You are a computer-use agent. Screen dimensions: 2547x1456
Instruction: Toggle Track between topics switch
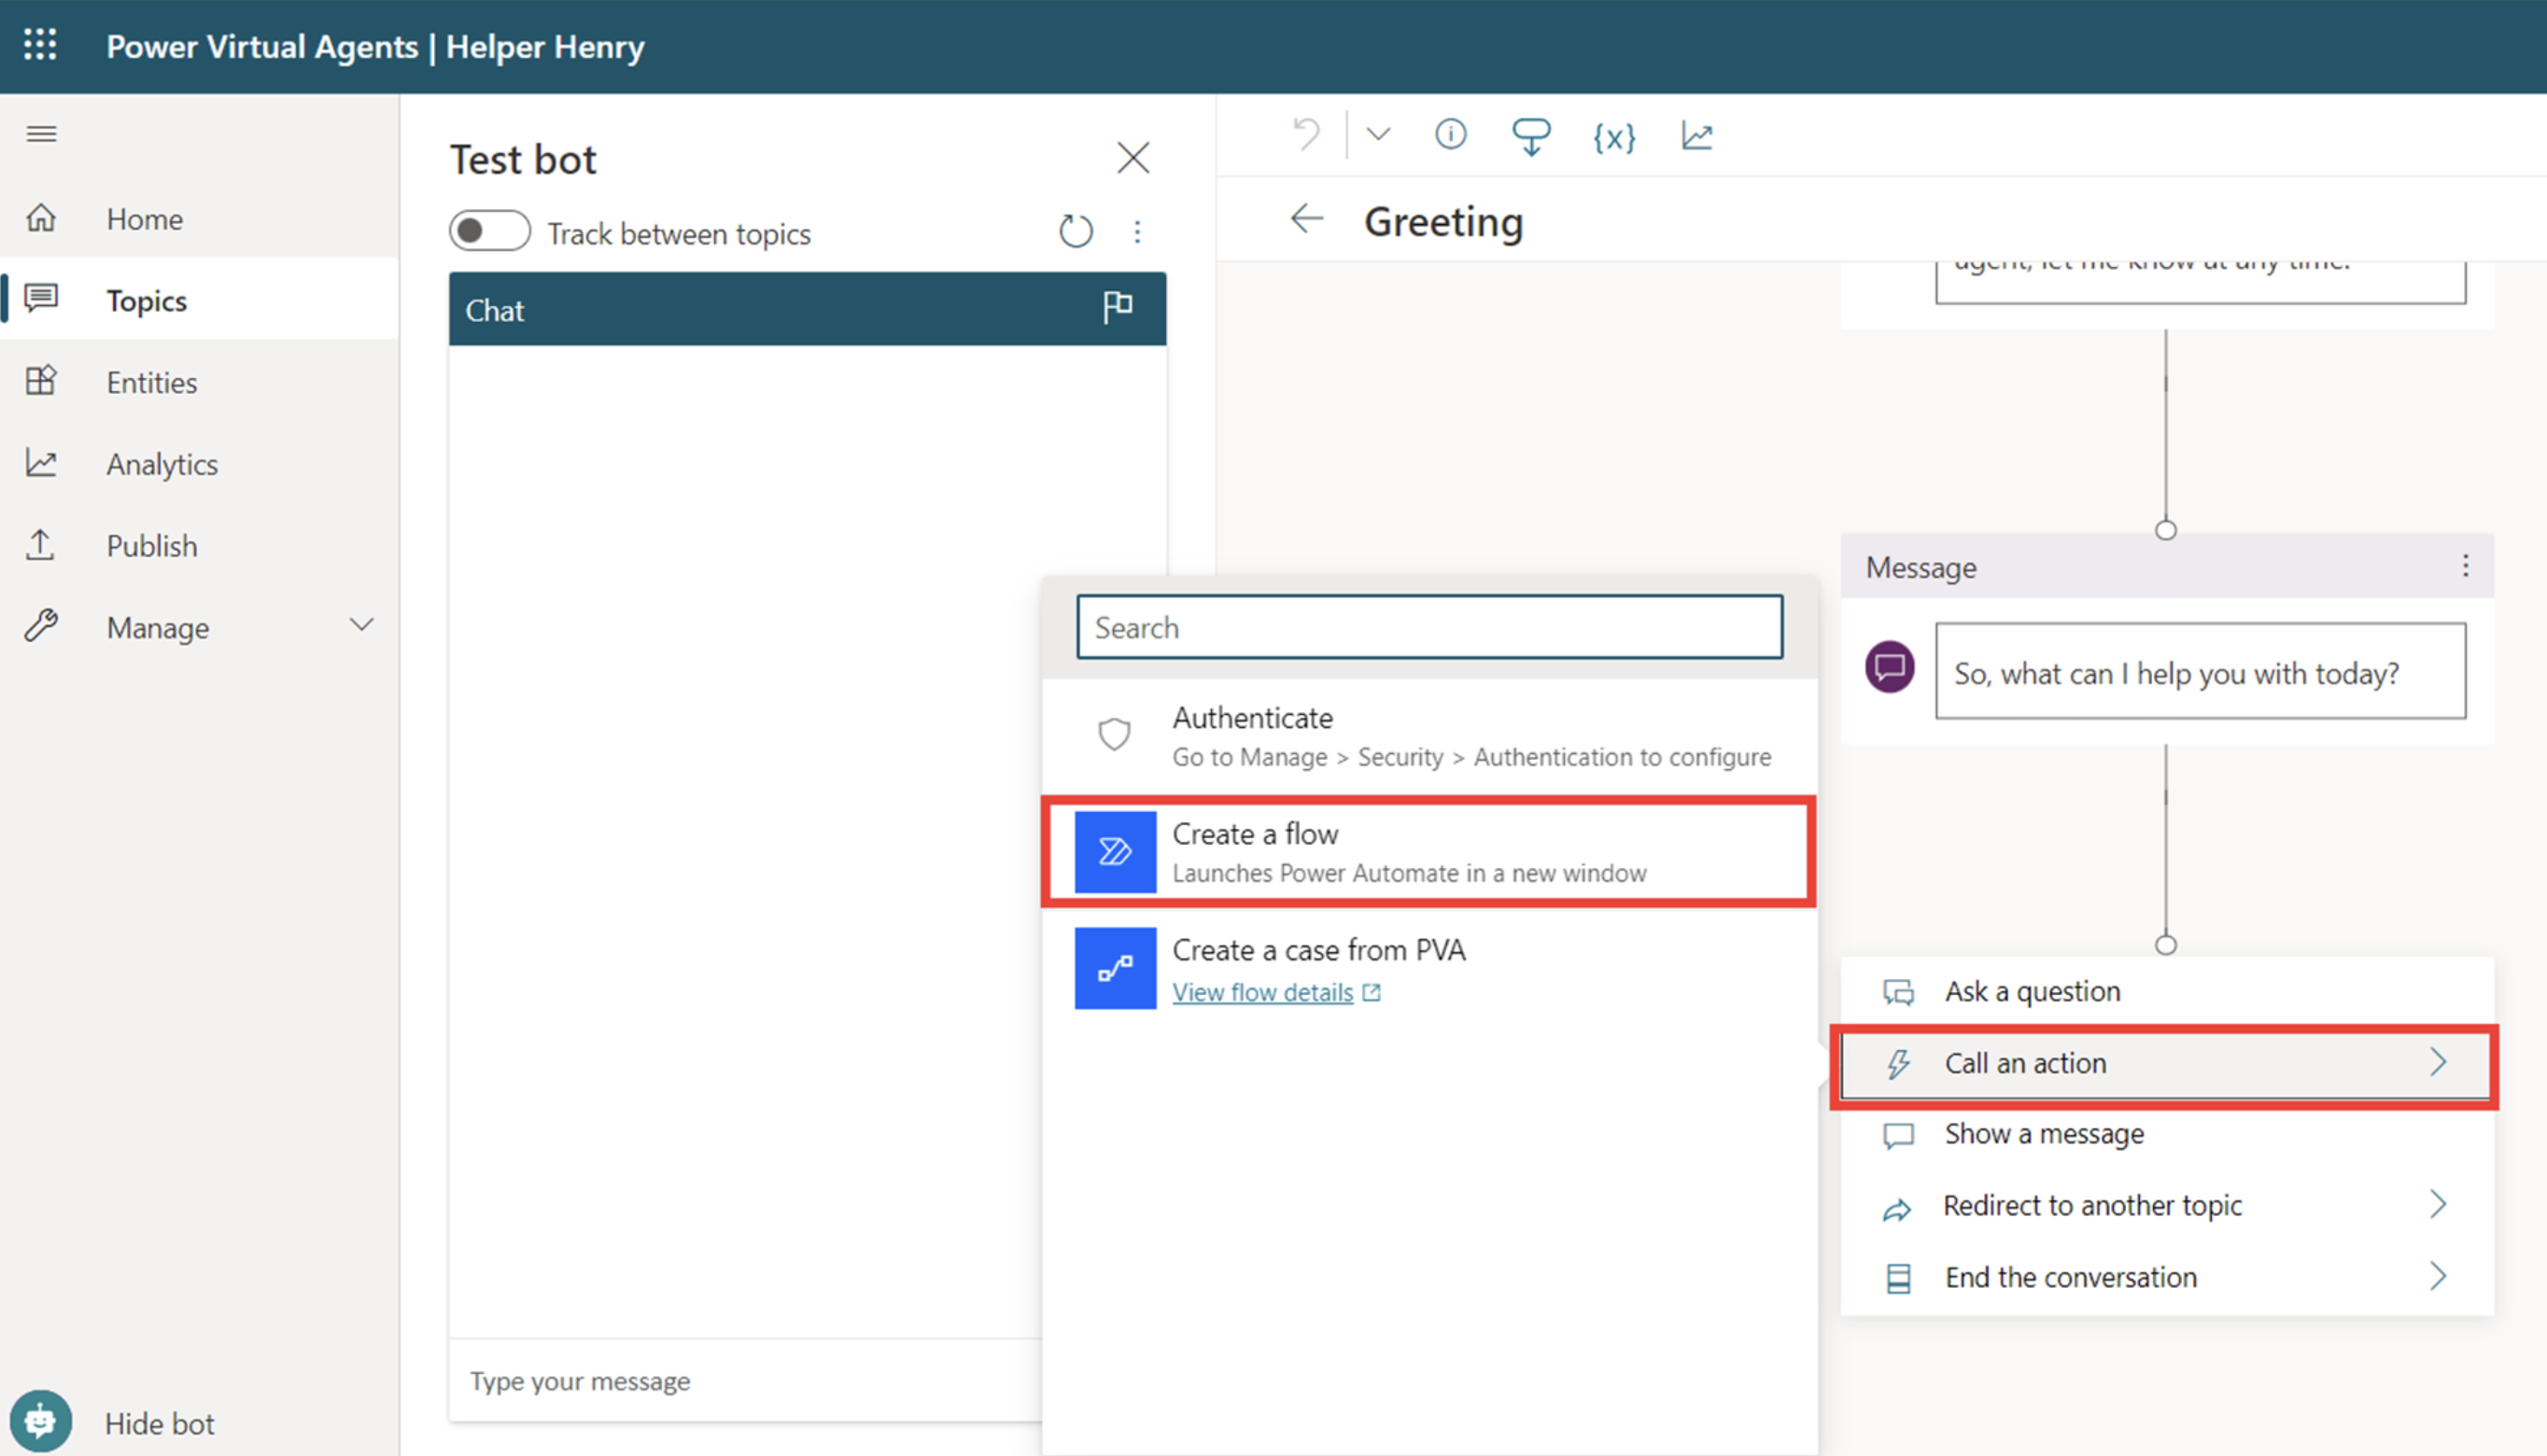click(x=489, y=231)
